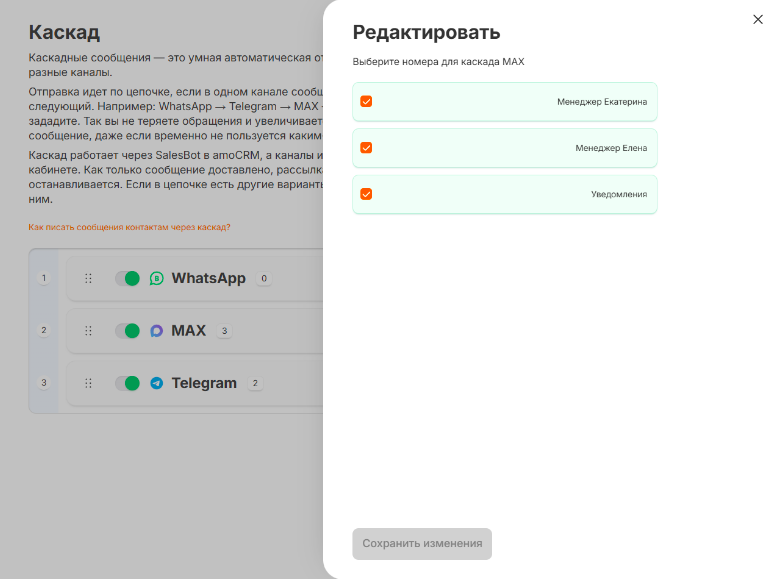Click the Telegram number count badge
Screen dimensions: 771x579
(x=255, y=383)
